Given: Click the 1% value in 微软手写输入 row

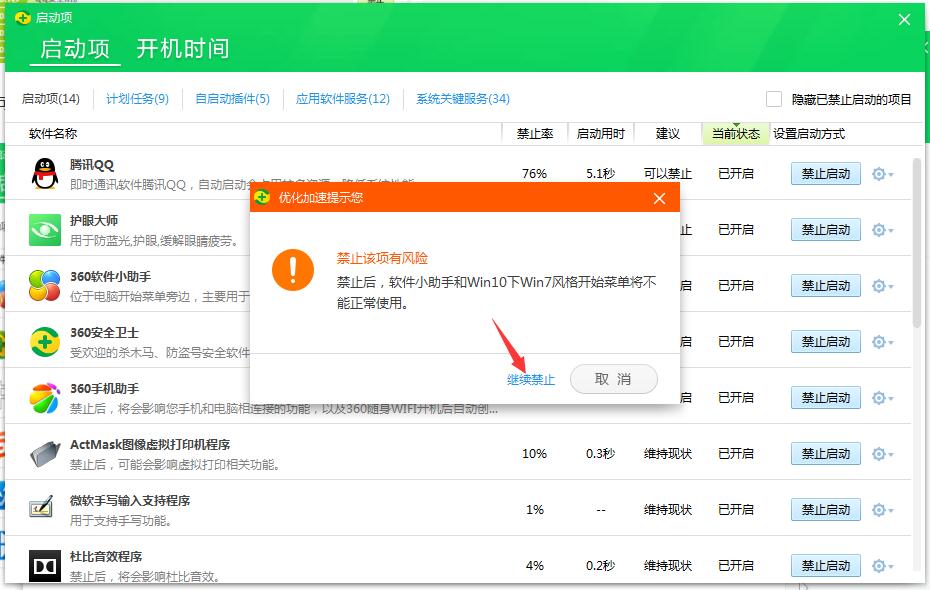Looking at the screenshot, I should pos(535,510).
